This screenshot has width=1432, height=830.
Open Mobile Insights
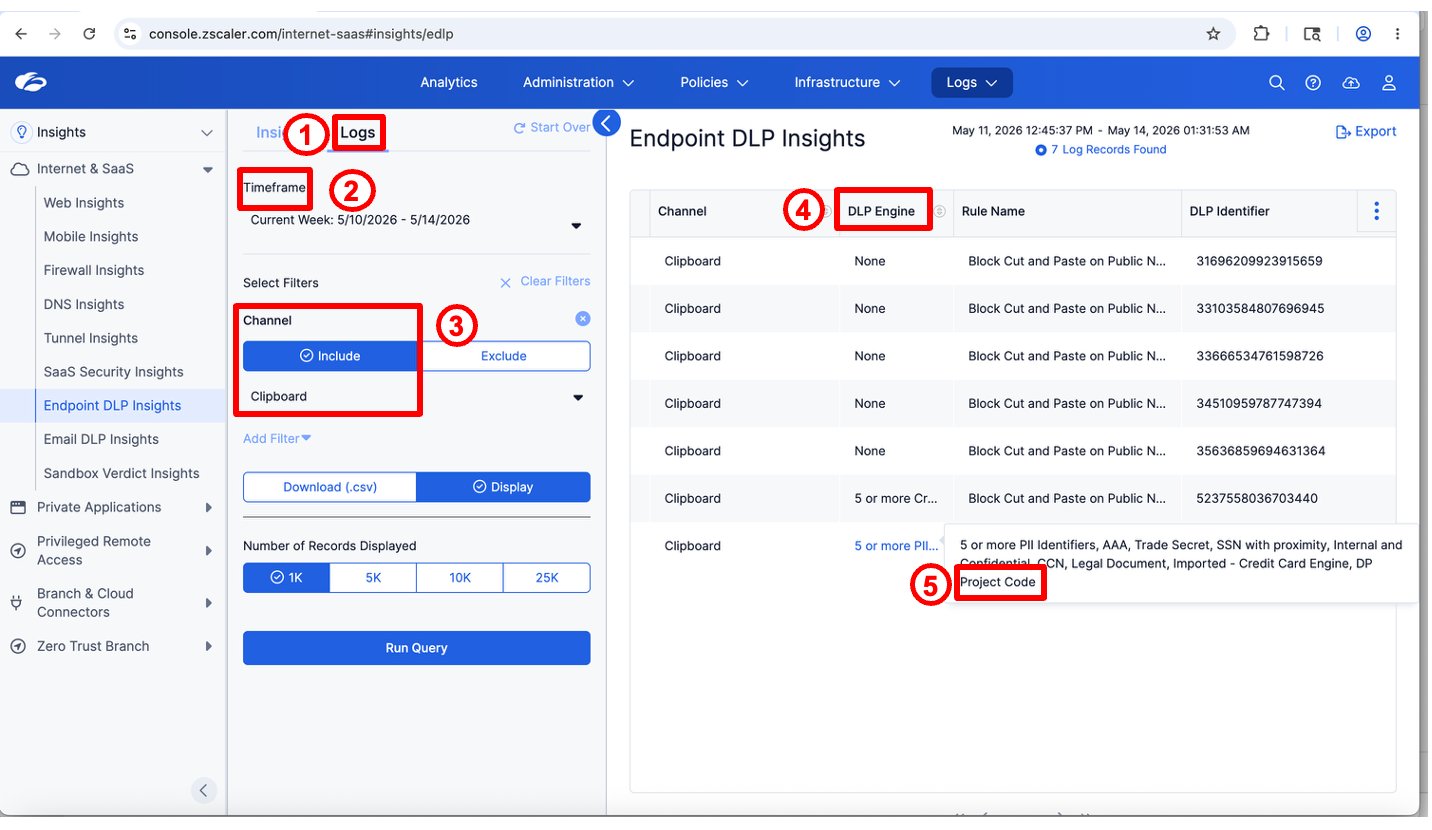coord(91,237)
